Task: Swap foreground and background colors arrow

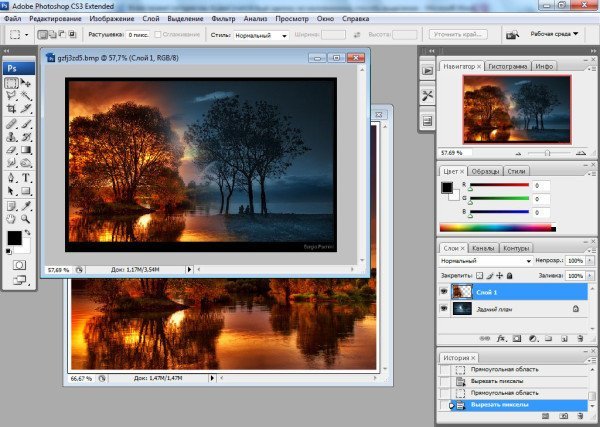Action: (28, 232)
